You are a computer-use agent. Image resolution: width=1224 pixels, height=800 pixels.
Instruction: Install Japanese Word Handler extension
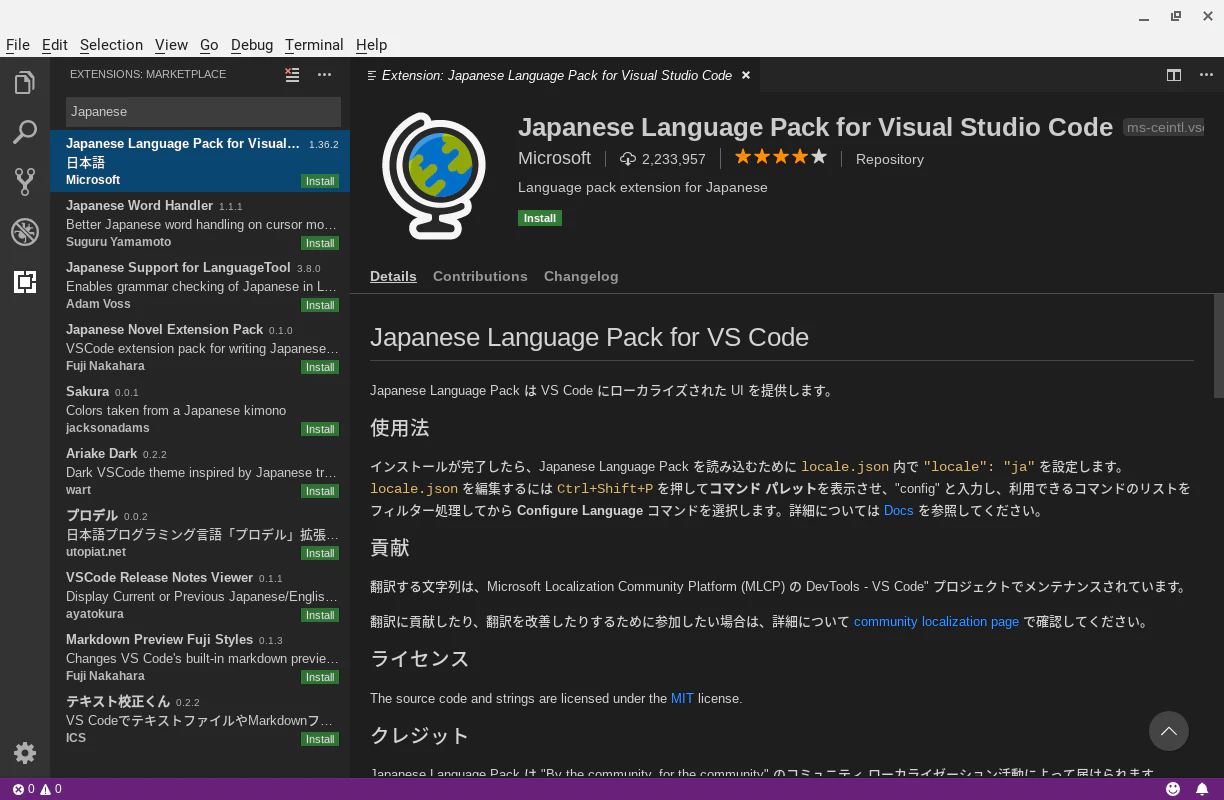click(320, 243)
